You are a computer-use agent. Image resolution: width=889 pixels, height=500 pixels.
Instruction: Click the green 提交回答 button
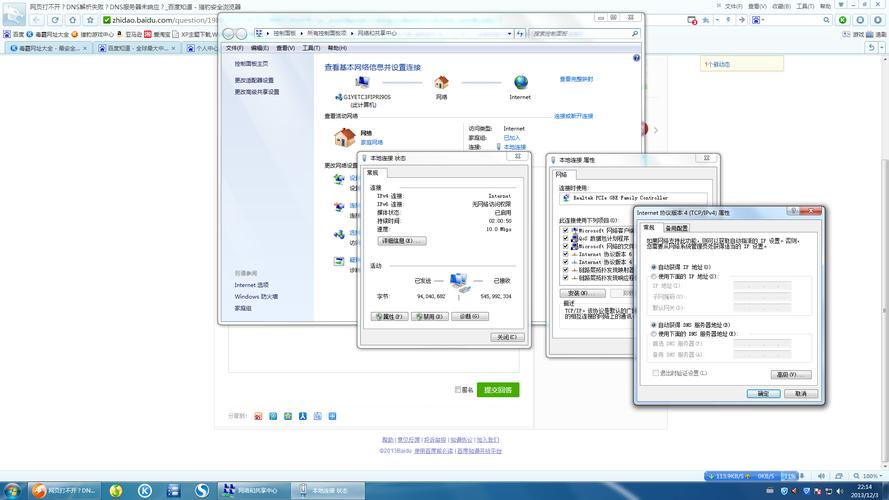point(497,389)
